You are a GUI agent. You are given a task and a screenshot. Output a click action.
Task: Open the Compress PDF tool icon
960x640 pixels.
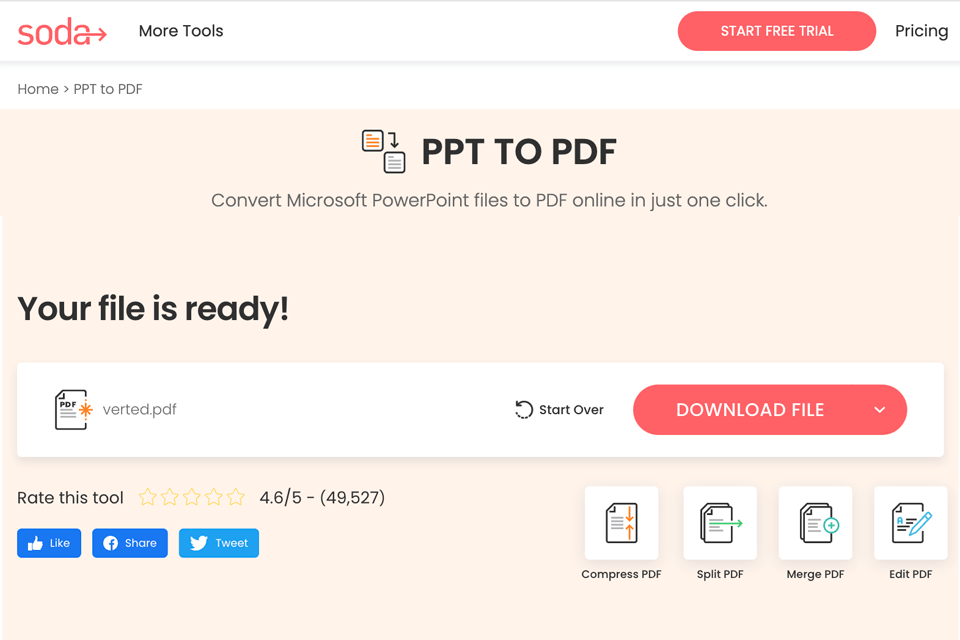point(621,523)
